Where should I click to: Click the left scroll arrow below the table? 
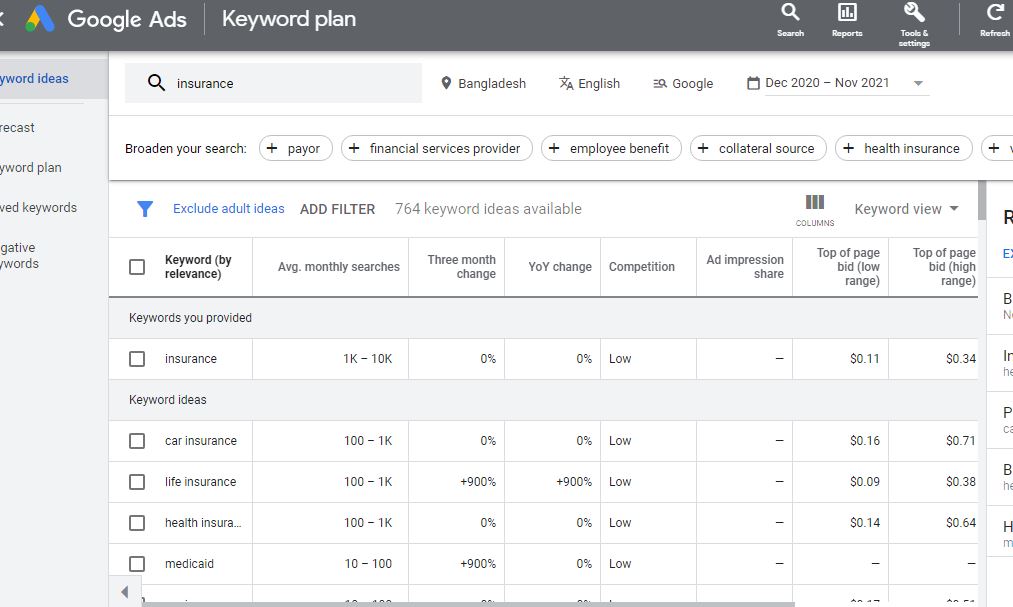click(125, 592)
